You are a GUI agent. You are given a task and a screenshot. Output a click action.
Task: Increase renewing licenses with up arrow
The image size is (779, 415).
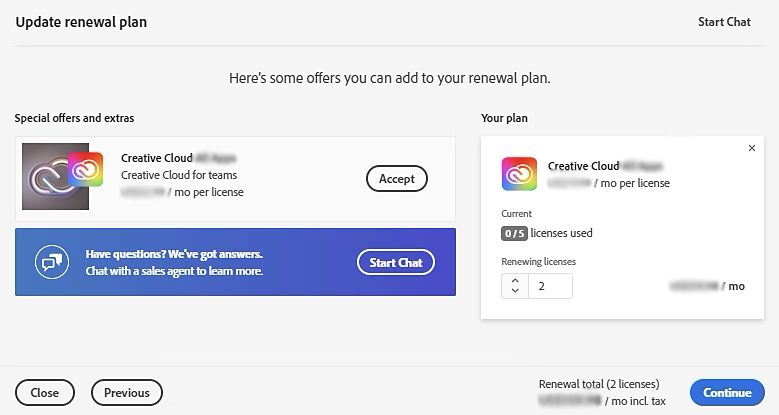tap(515, 281)
